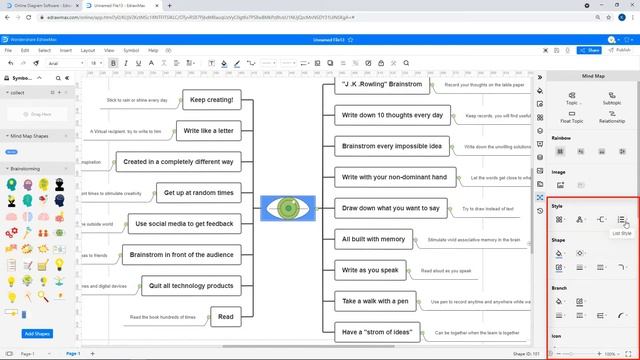
Task: Insert image under Image section
Action: click(560, 185)
